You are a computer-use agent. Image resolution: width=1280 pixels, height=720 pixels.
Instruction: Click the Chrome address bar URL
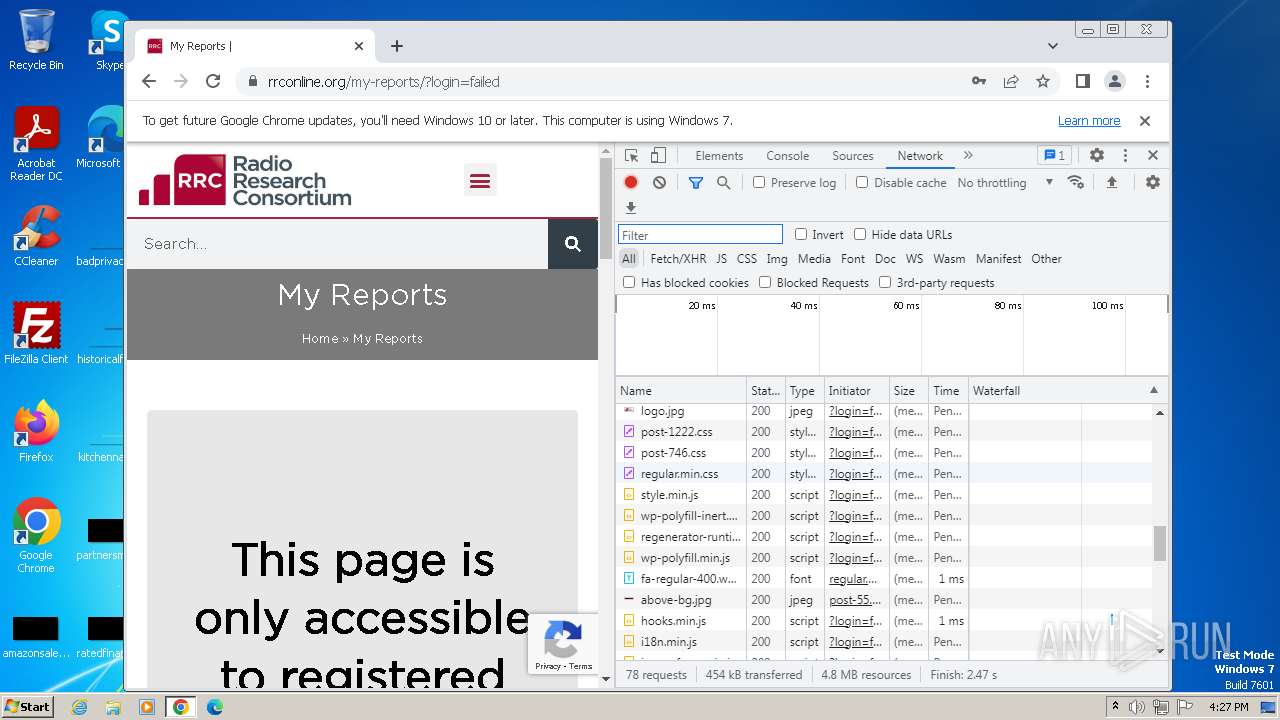pyautogui.click(x=384, y=82)
